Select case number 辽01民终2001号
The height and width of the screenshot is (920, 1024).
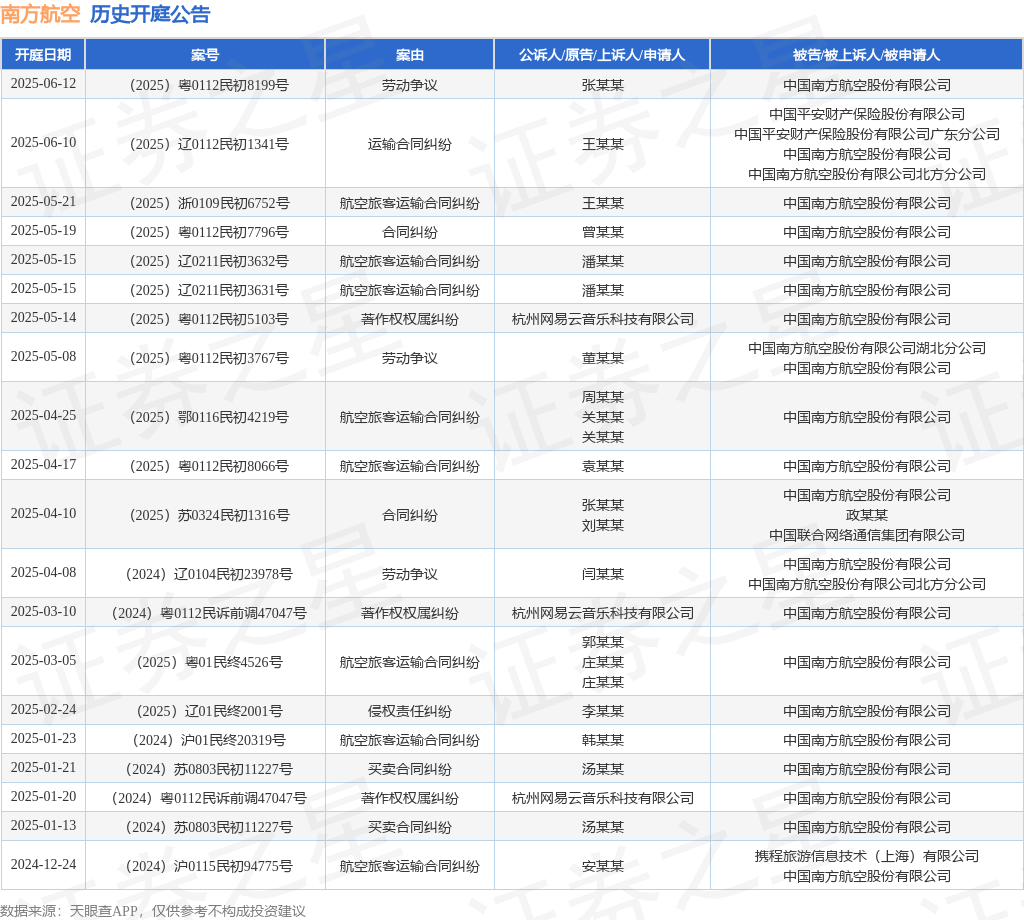pos(209,711)
